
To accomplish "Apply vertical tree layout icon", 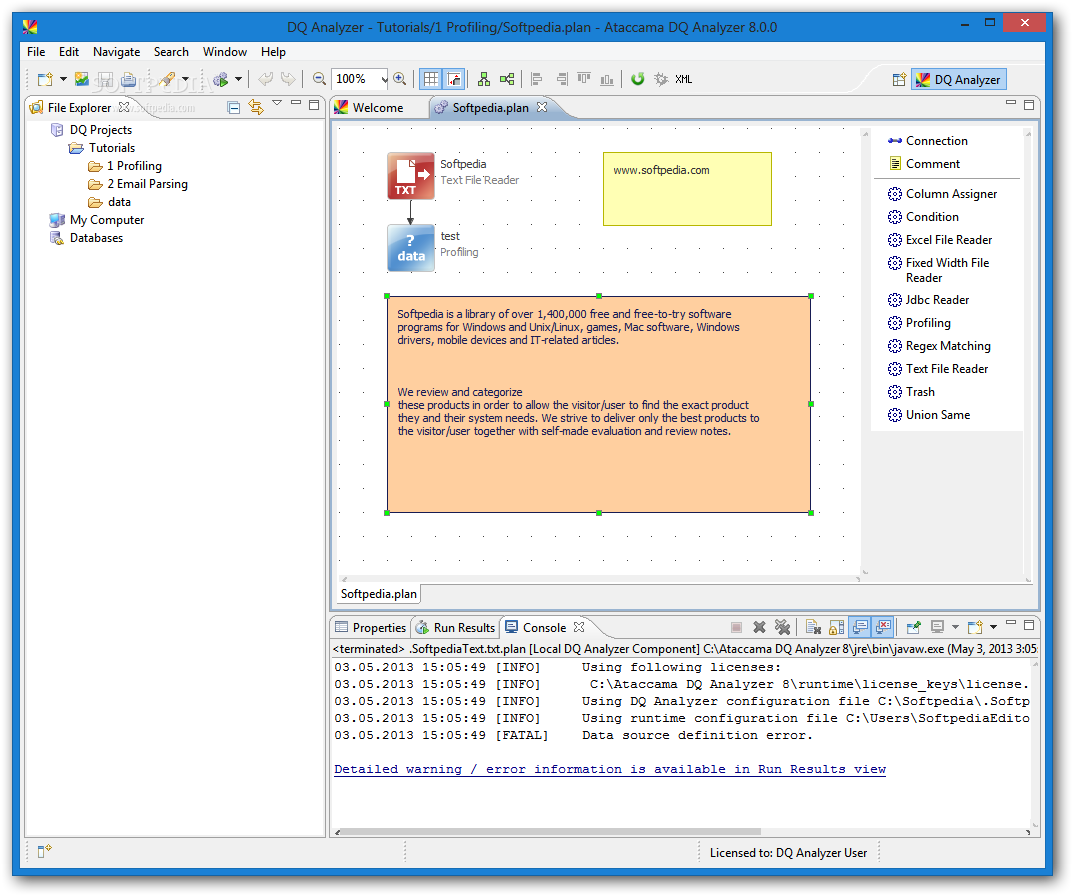I will (484, 79).
